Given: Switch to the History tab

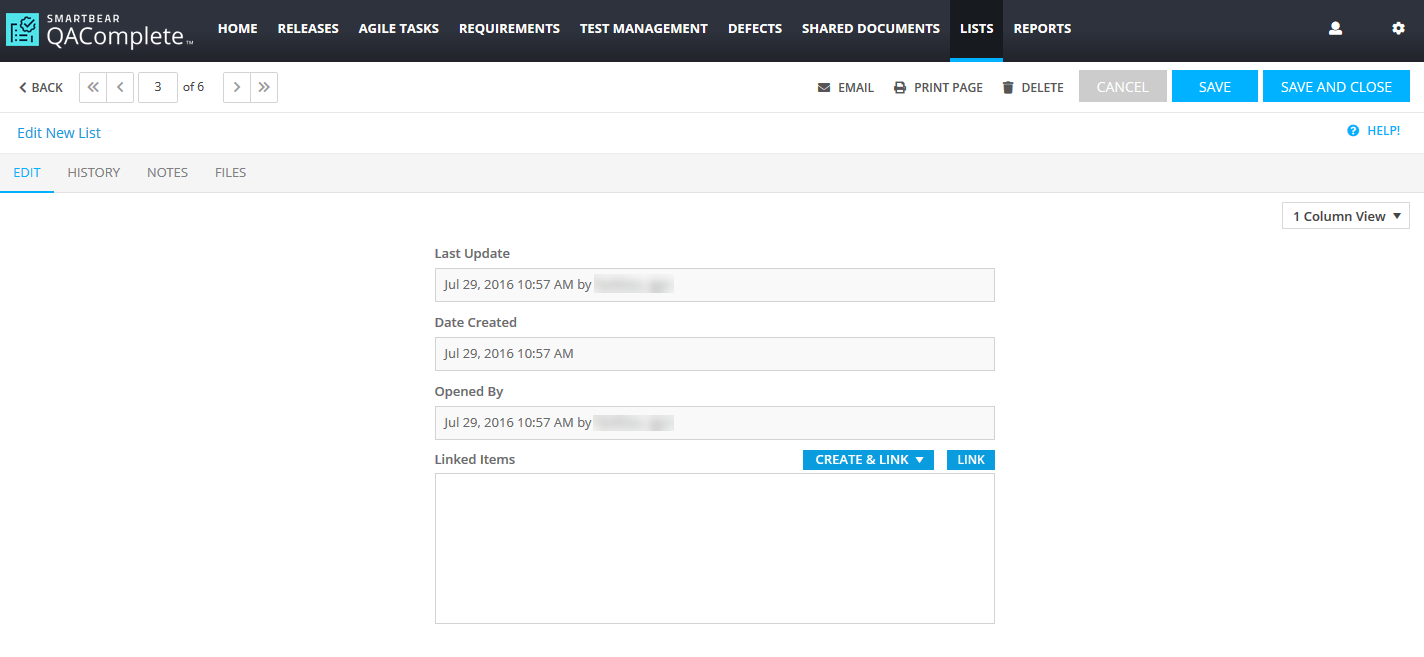Looking at the screenshot, I should (x=94, y=173).
